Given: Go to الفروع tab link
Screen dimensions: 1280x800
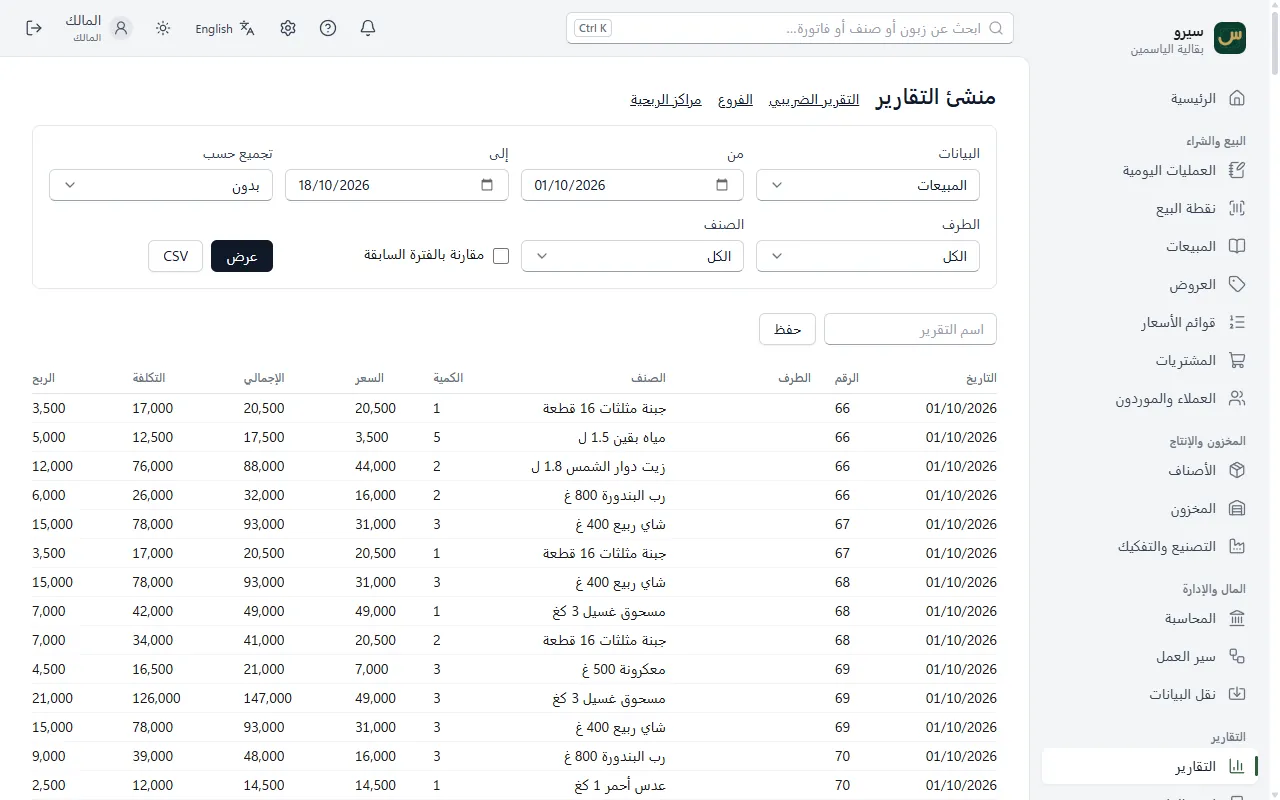Looking at the screenshot, I should [735, 100].
